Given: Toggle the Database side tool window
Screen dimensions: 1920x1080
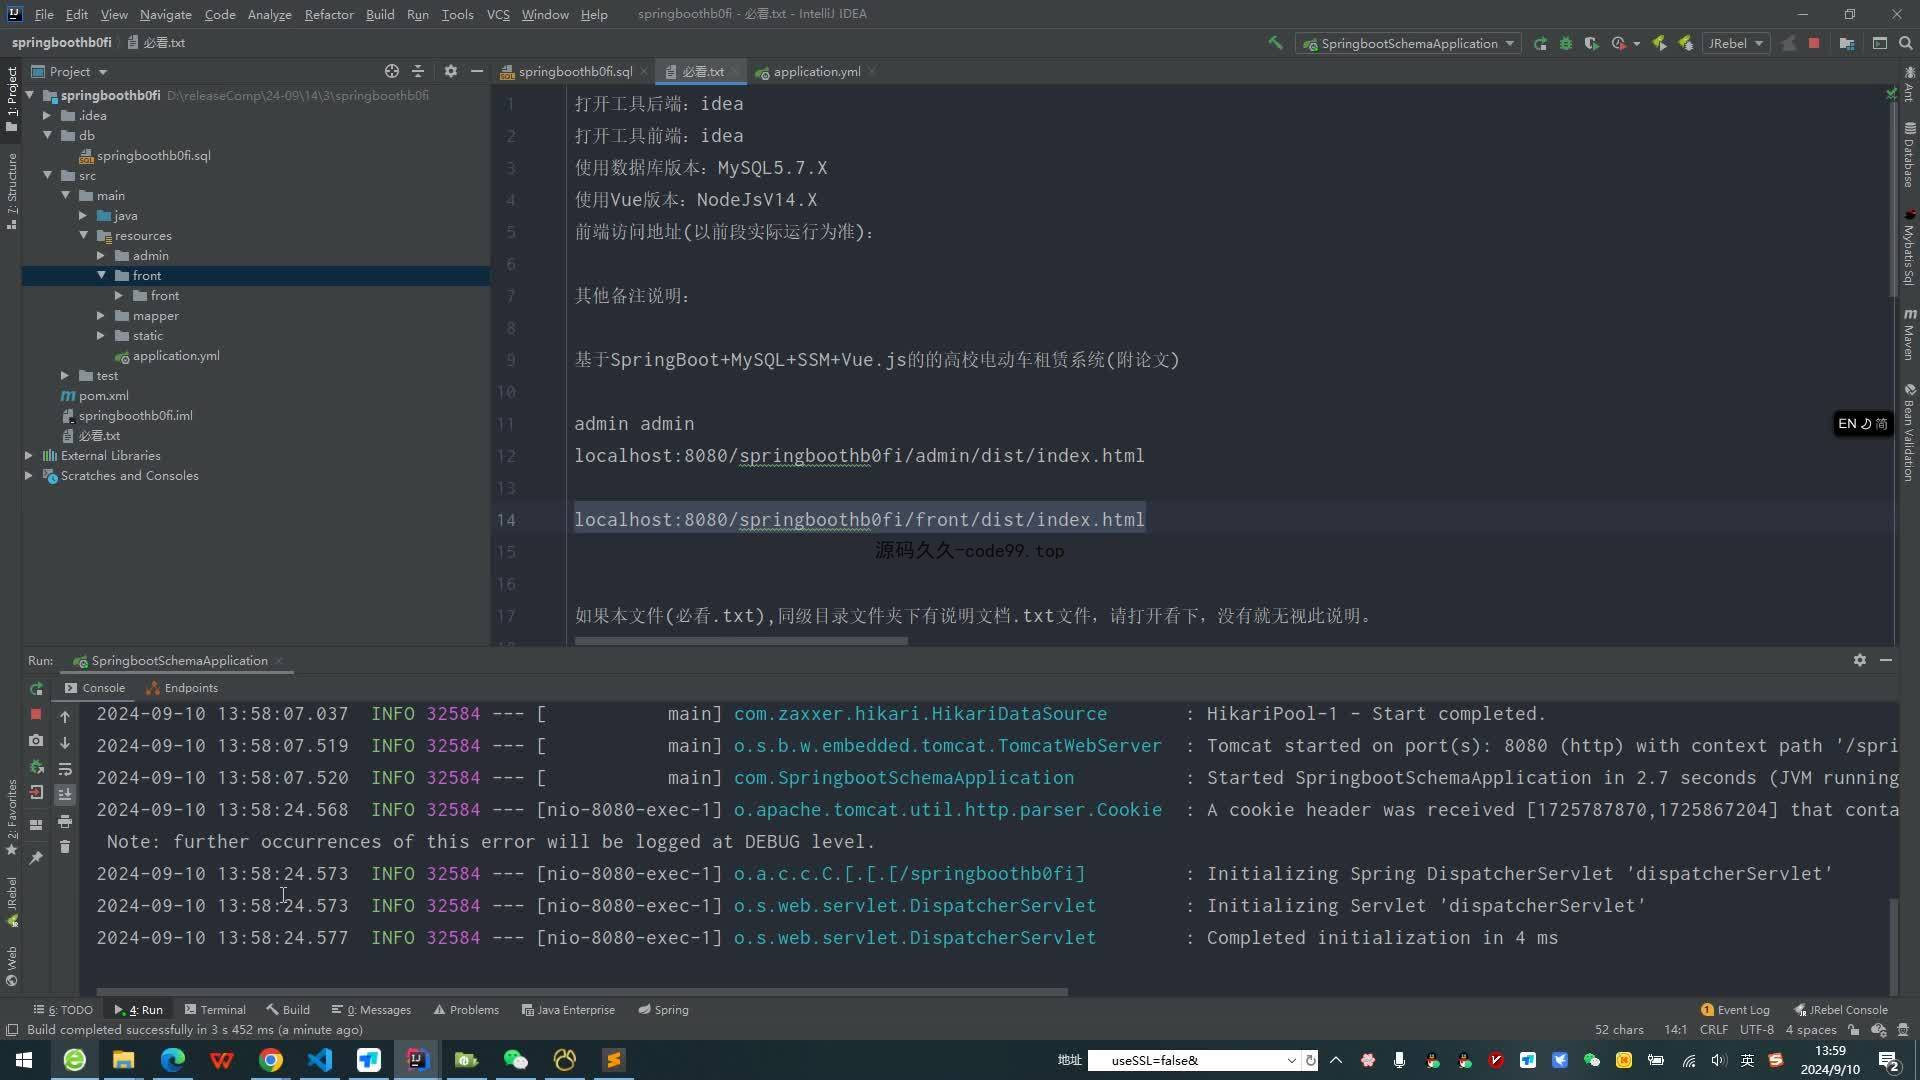Looking at the screenshot, I should click(1909, 155).
